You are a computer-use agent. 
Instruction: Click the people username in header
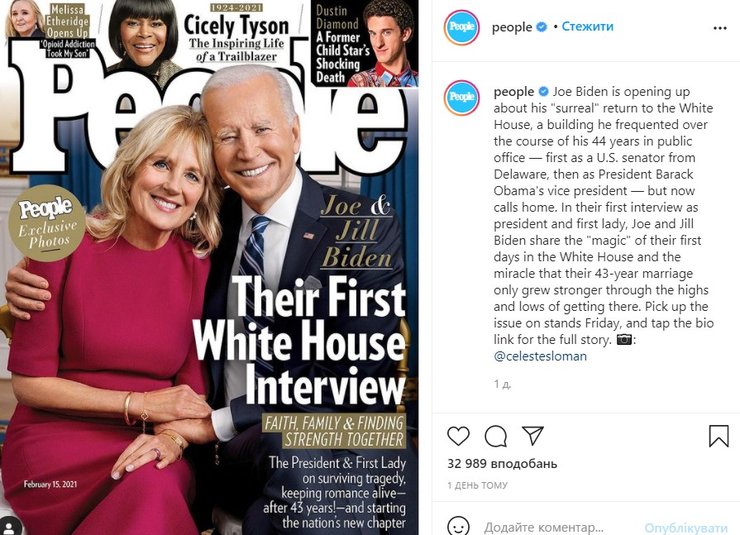(x=512, y=27)
